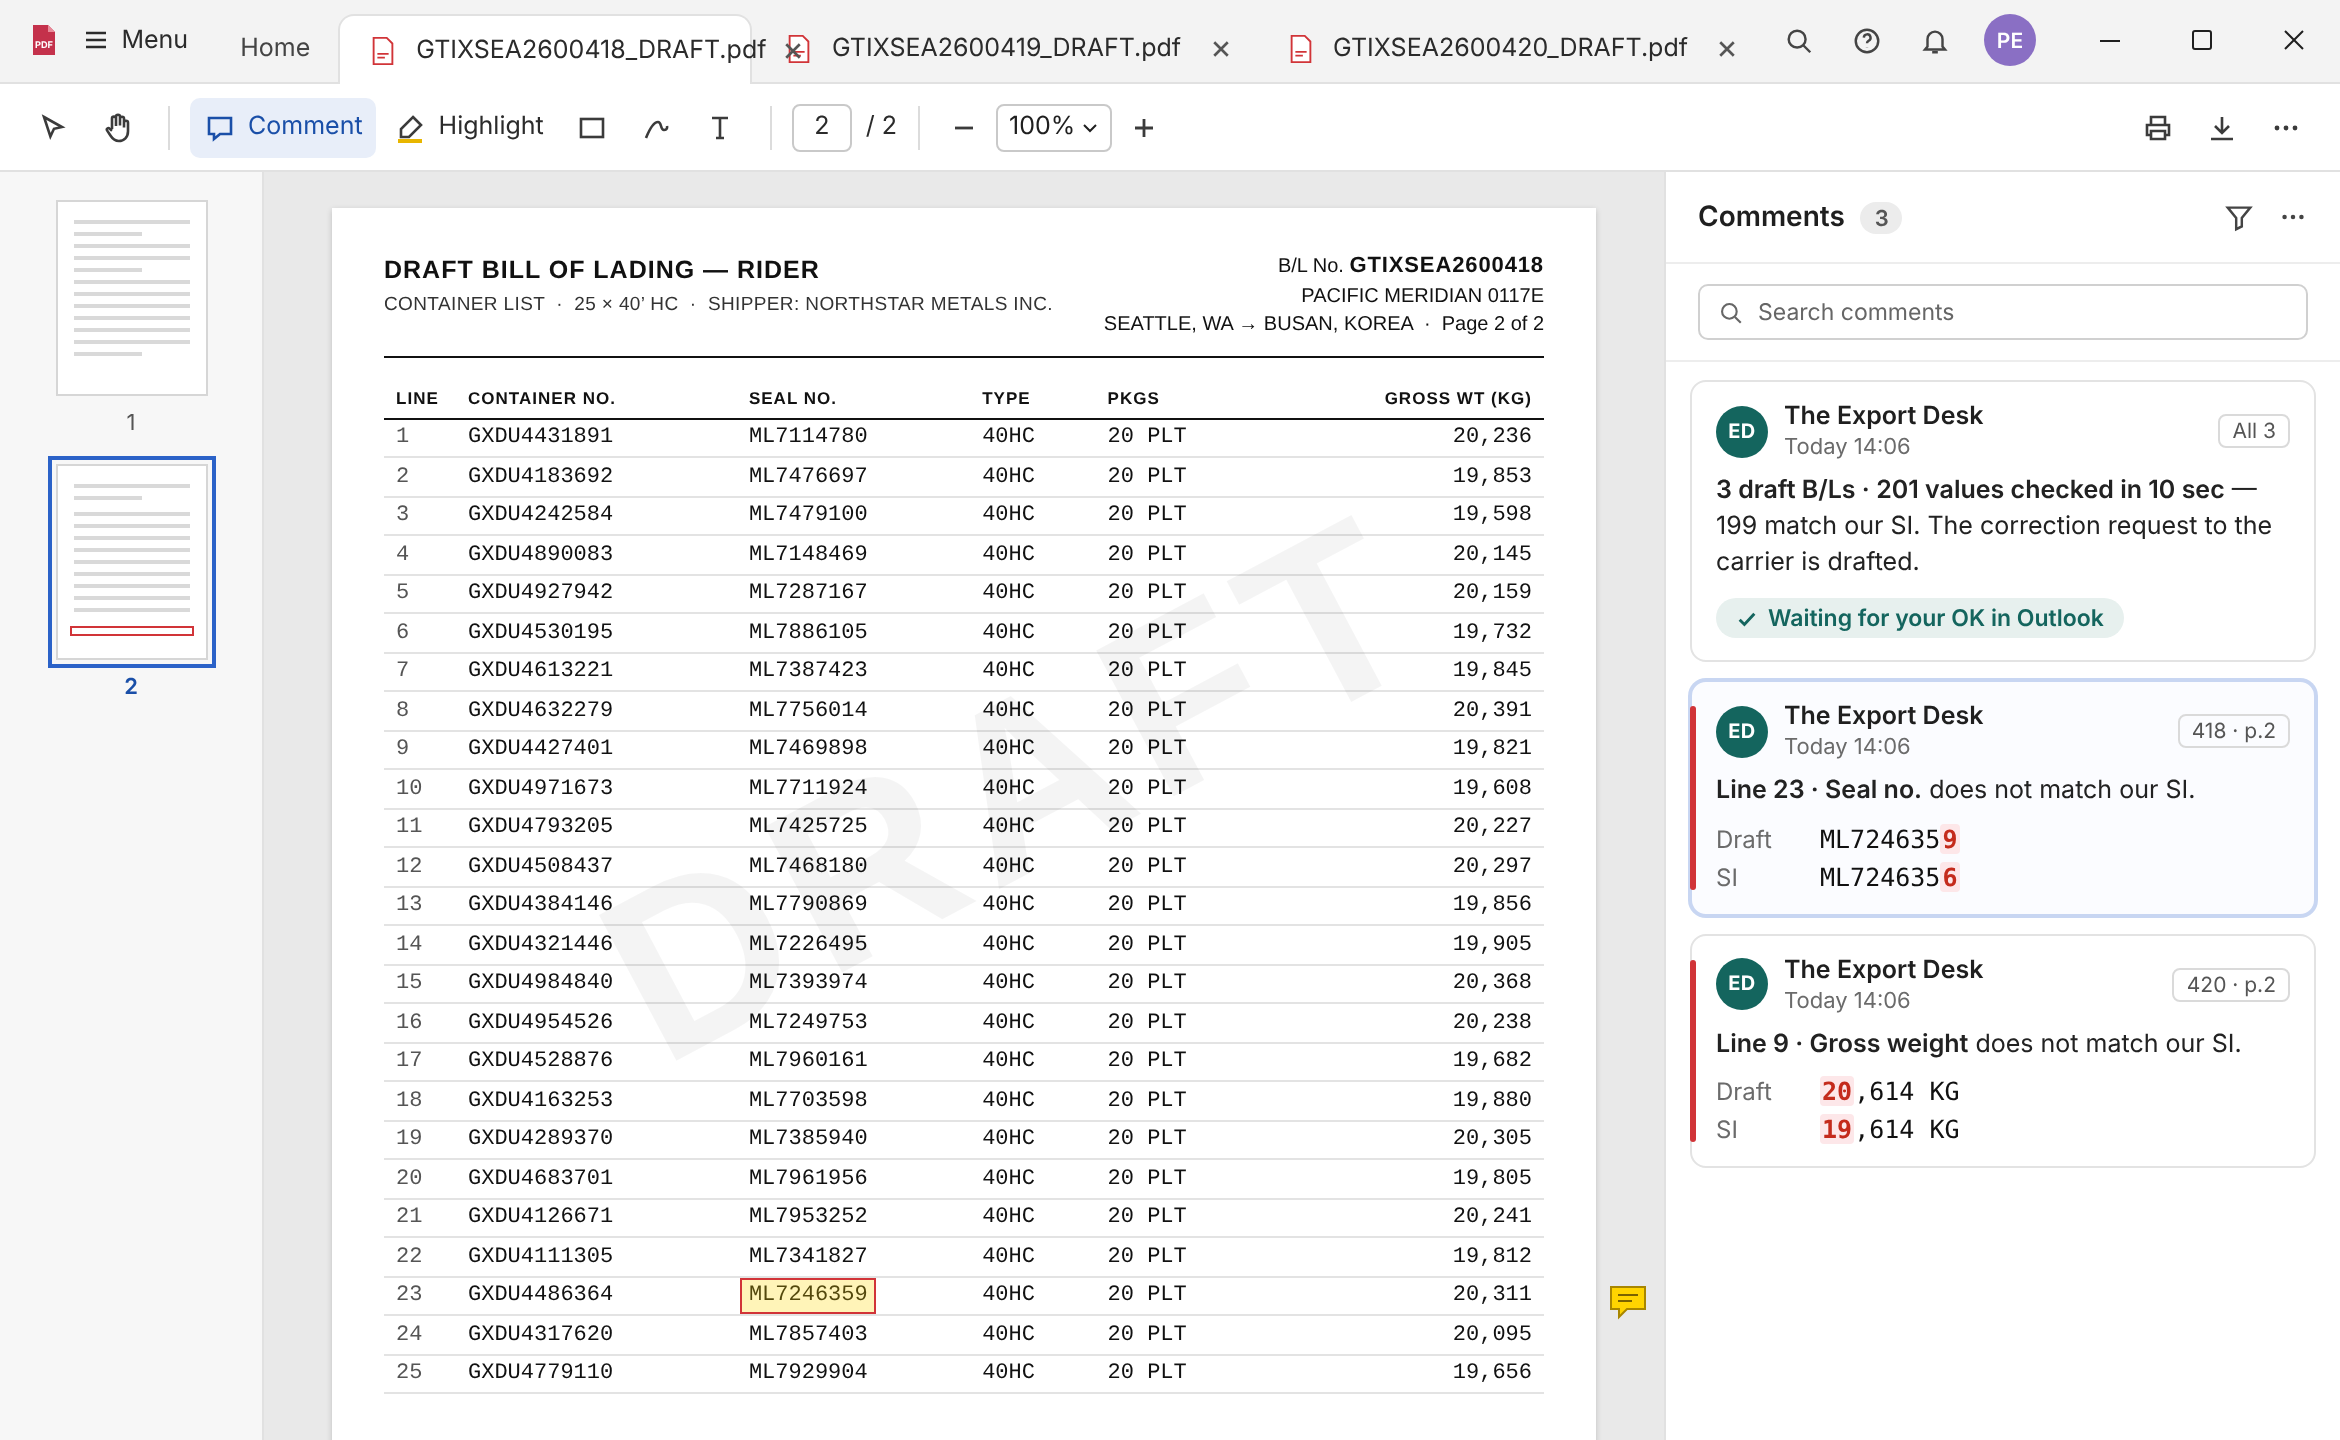Image resolution: width=2340 pixels, height=1440 pixels.
Task: Open page 1 thumbnail
Action: pos(132,298)
